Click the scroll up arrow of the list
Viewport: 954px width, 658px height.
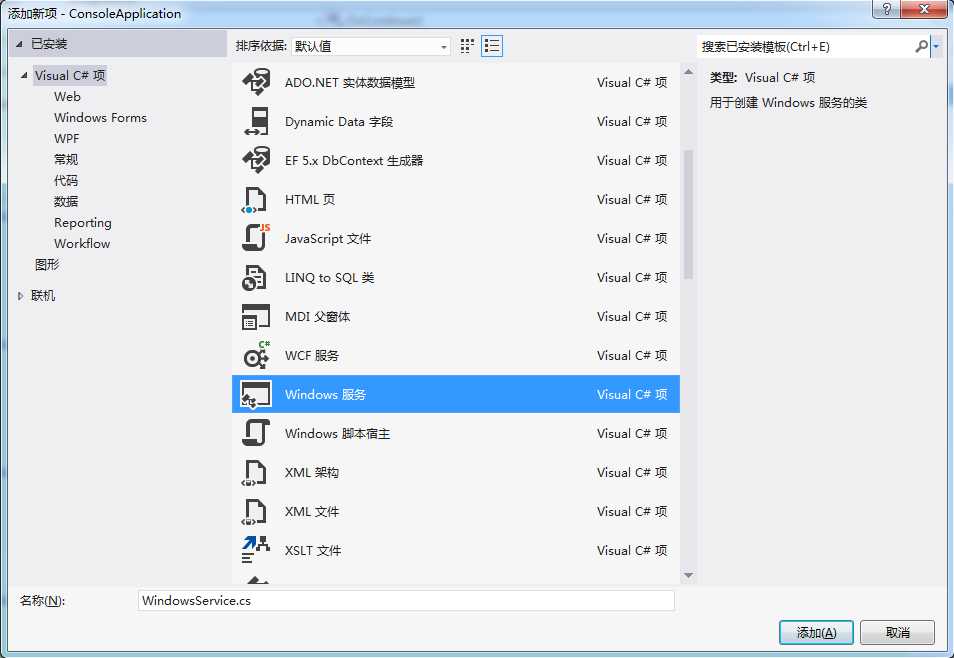[x=688, y=72]
